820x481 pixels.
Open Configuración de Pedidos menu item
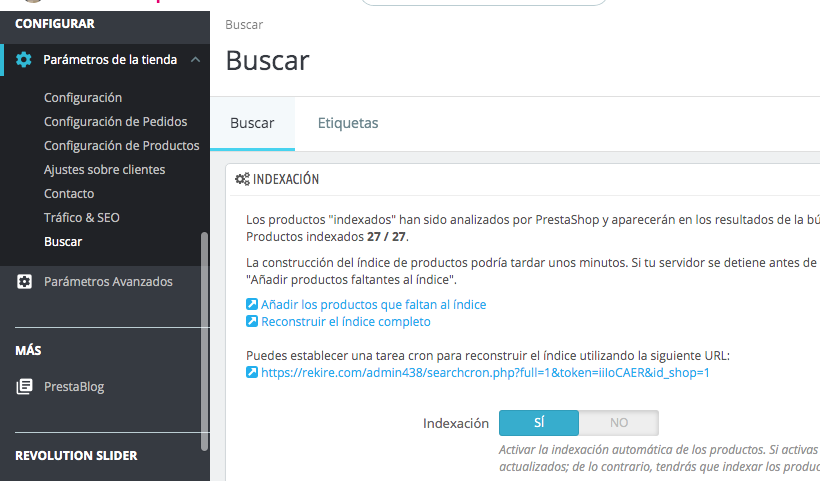pyautogui.click(x=116, y=122)
